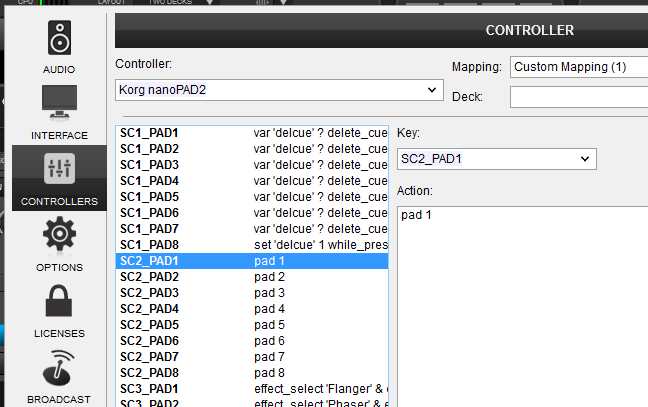Image resolution: width=648 pixels, height=407 pixels.
Task: Select the SC1_PAD5 mapping row
Action: [x=252, y=197]
